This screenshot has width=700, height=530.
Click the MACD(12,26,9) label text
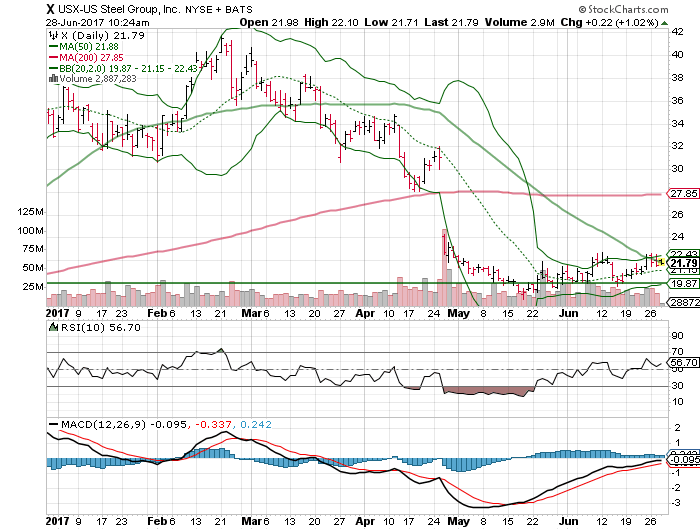[104, 424]
